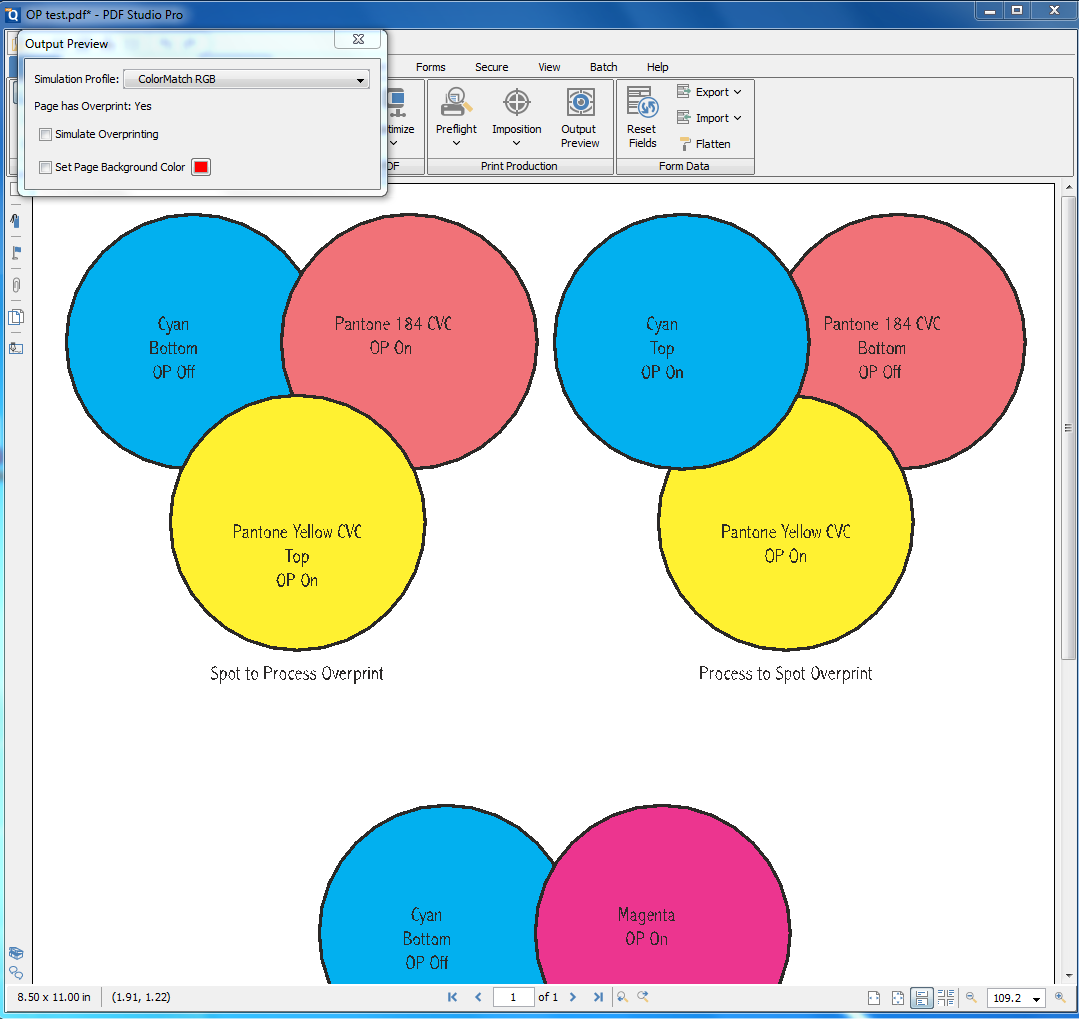The image size is (1079, 1019).
Task: Expand the Export options dropdown
Action: pos(737,91)
